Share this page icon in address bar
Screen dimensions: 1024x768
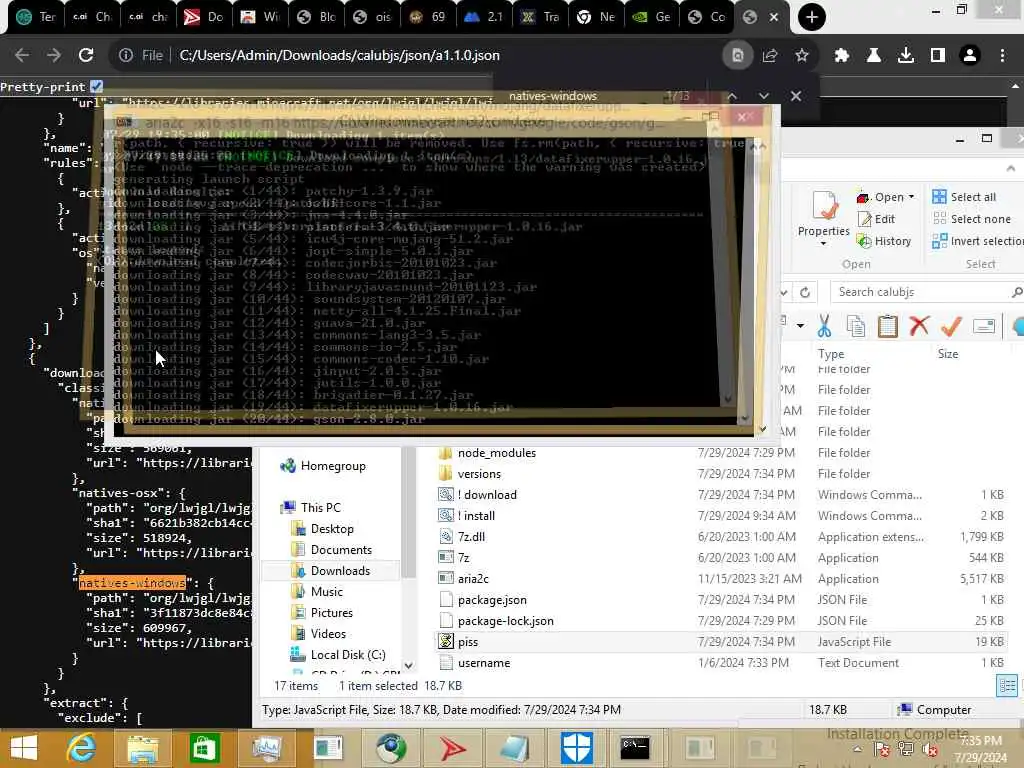(x=770, y=56)
